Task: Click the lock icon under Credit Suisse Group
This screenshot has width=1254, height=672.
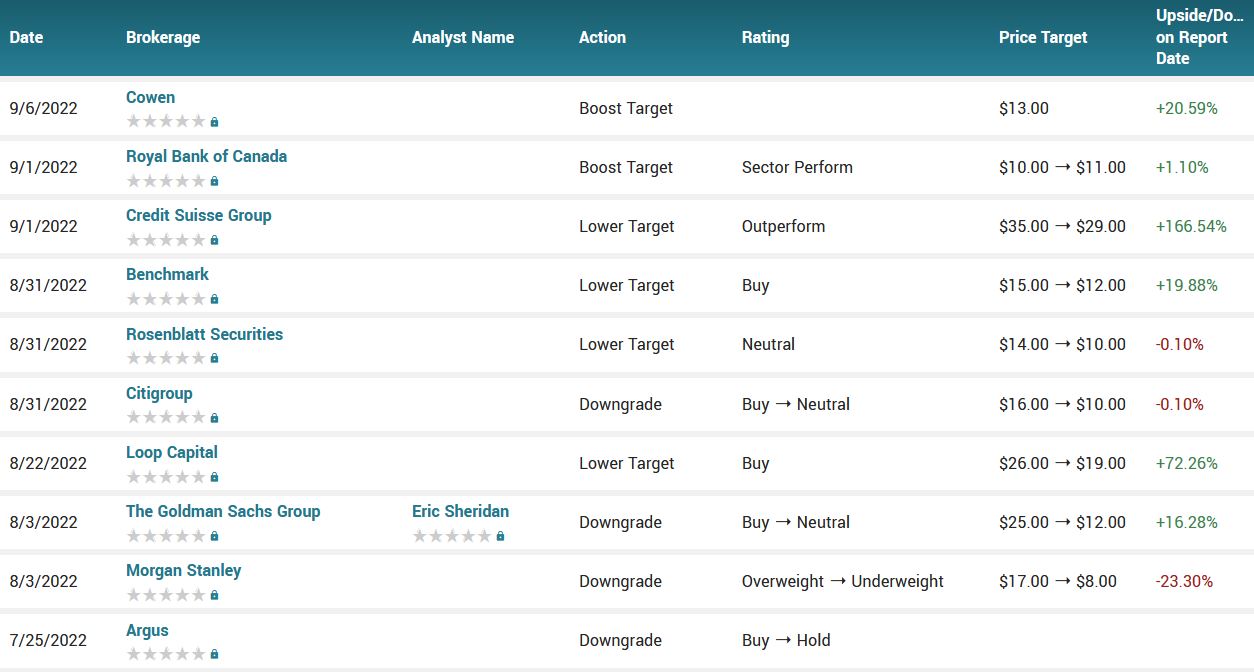Action: pyautogui.click(x=214, y=240)
